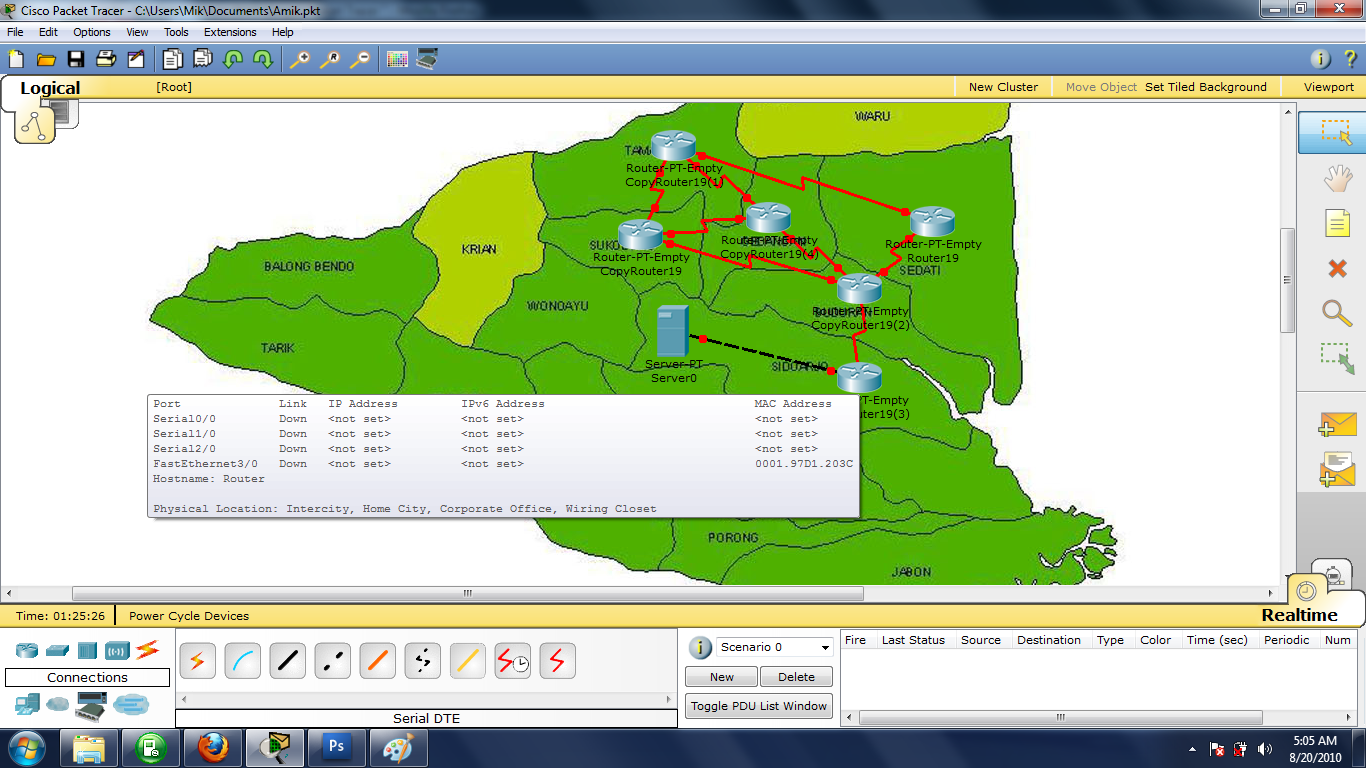Choose the Routers device category
Image resolution: width=1366 pixels, height=768 pixels.
tap(27, 651)
